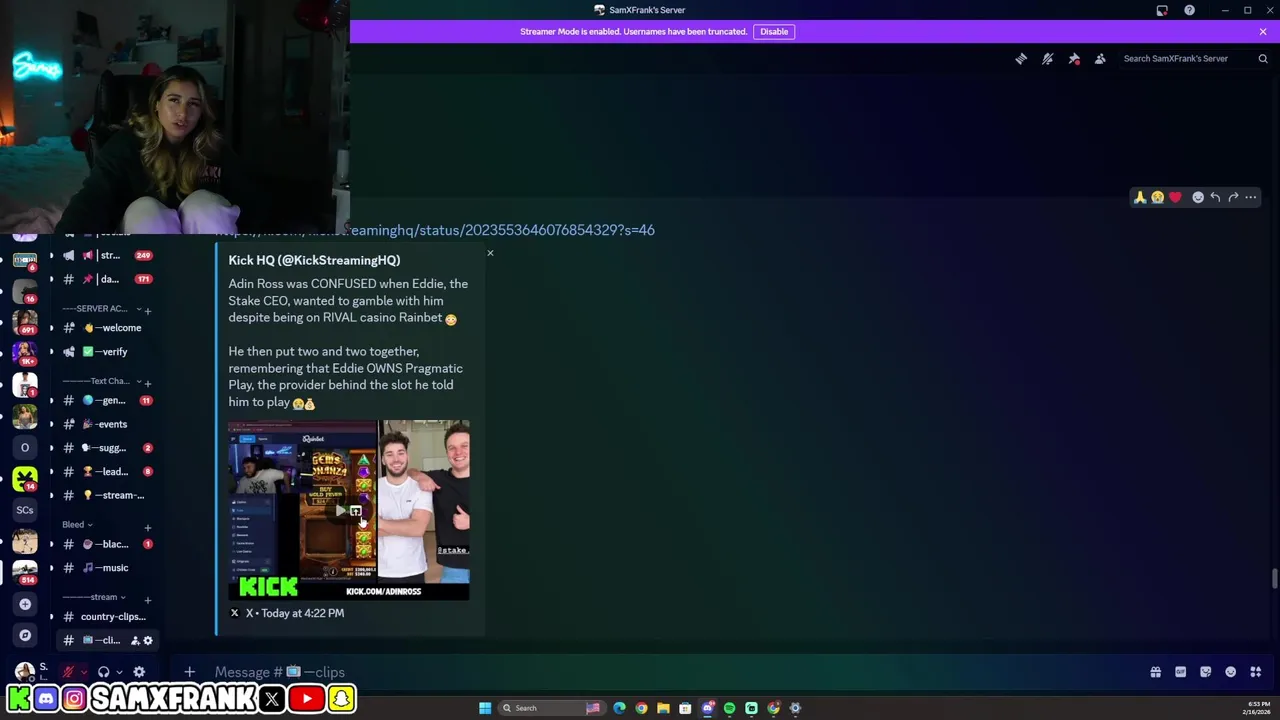Select the verify channel
The image size is (1280, 720).
[105, 352]
